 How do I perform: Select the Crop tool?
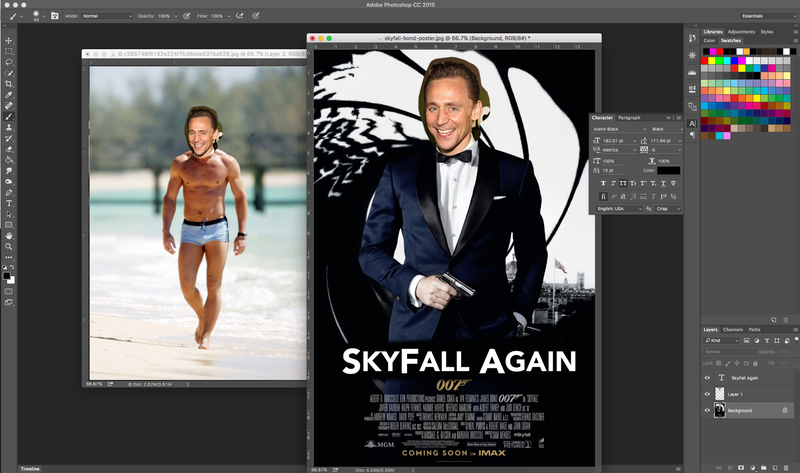9,84
